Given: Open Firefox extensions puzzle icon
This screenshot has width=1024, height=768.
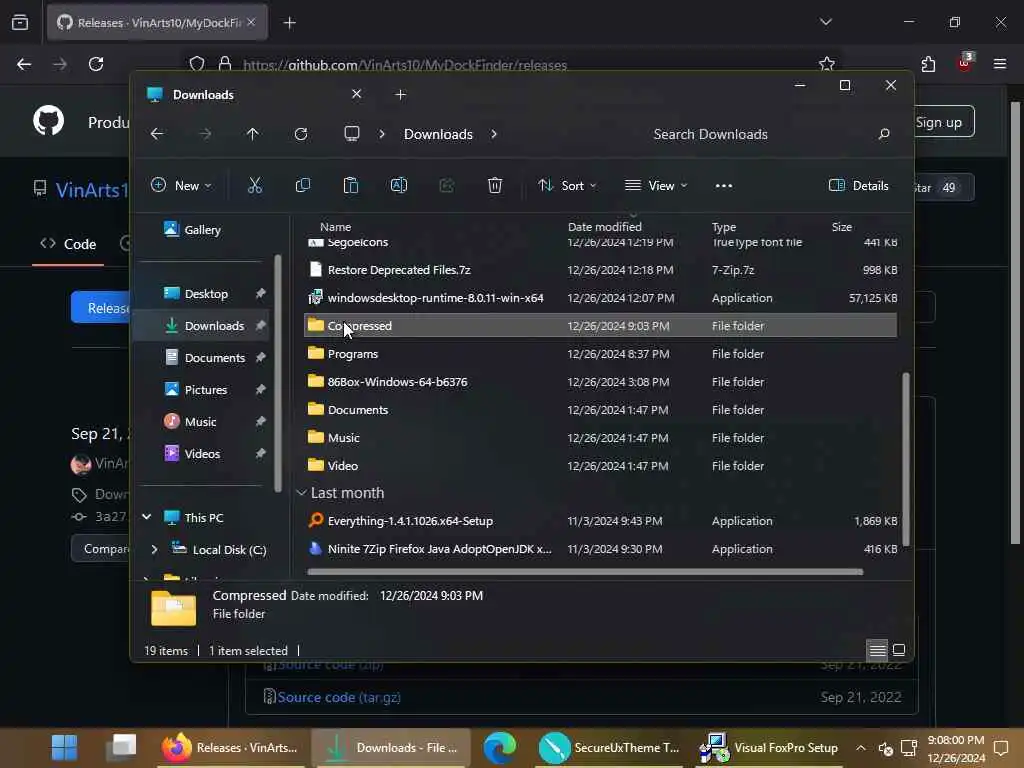Looking at the screenshot, I should pyautogui.click(x=928, y=64).
